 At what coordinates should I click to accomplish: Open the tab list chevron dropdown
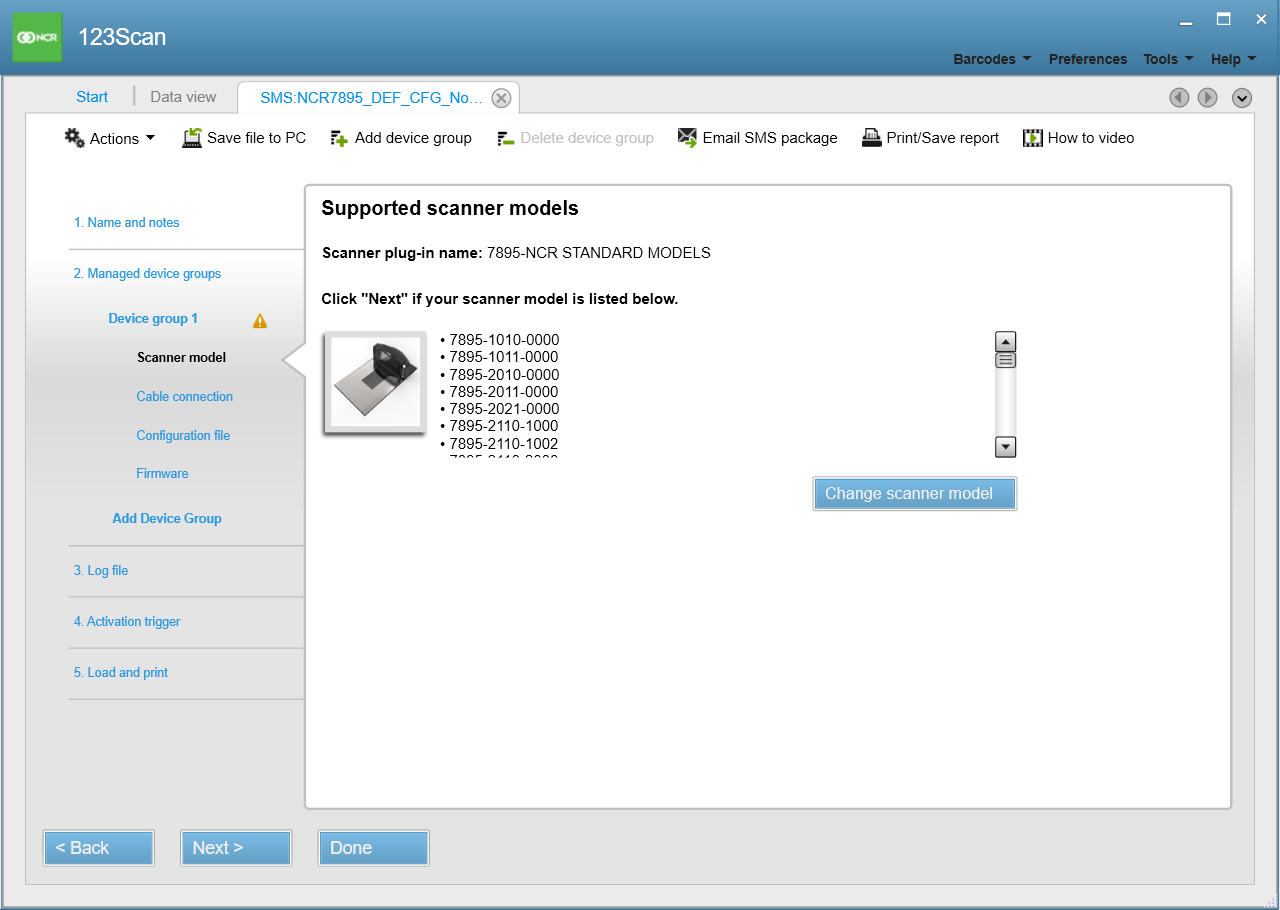[x=1242, y=98]
